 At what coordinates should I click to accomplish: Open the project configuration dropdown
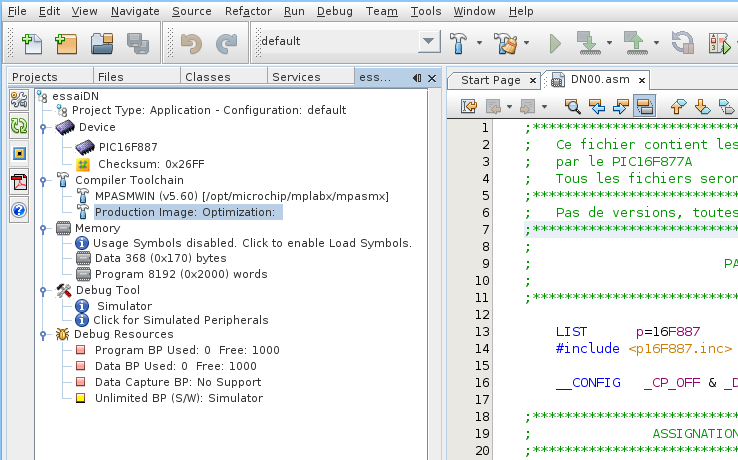(x=428, y=42)
